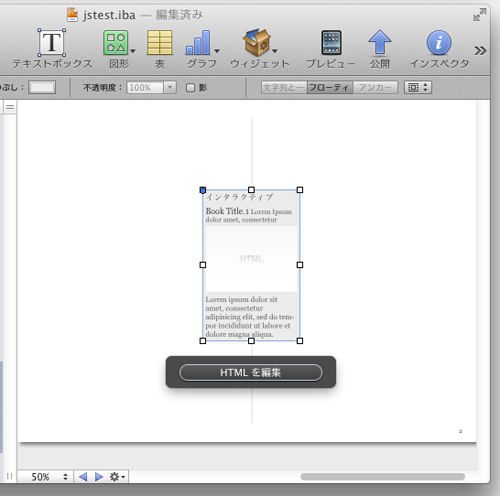Screen dimensions: 500x496
Task: Click the HTML widget placeholder
Action: point(251,259)
